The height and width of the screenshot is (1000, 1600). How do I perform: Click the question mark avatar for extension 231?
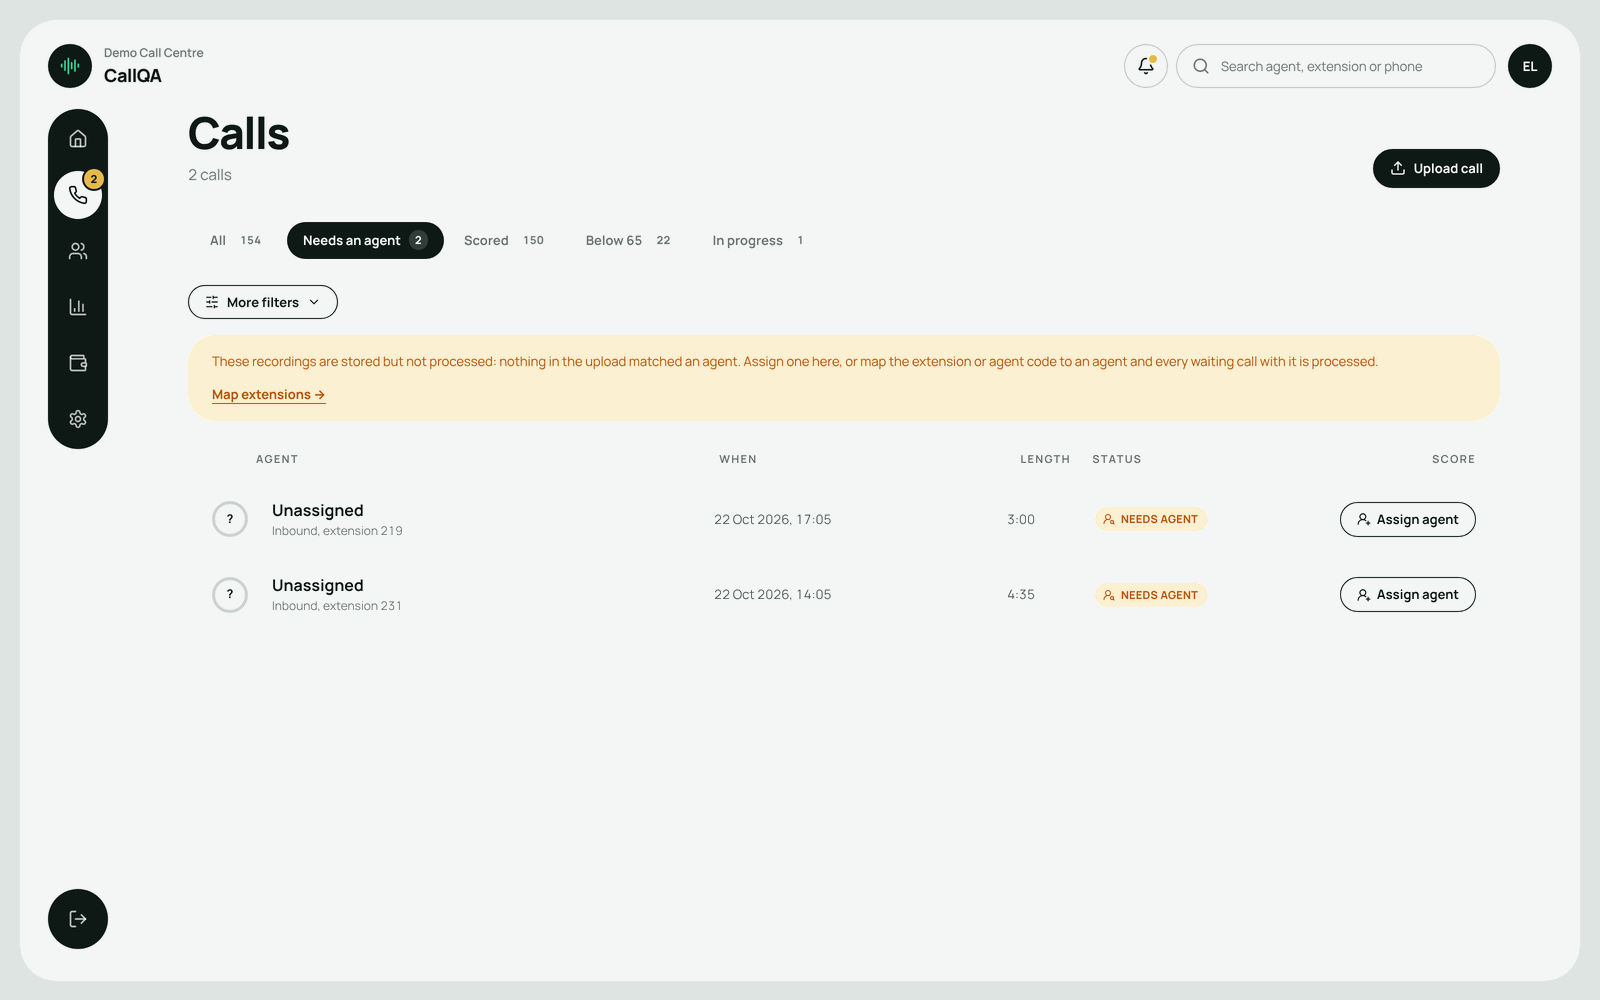[230, 595]
